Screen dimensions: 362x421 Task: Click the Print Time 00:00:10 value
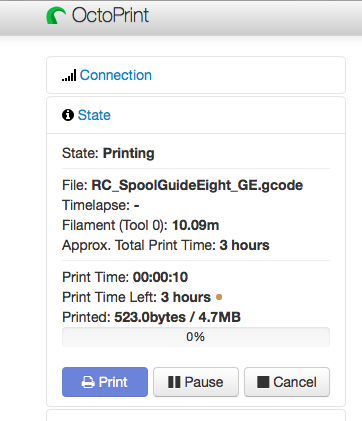click(160, 277)
